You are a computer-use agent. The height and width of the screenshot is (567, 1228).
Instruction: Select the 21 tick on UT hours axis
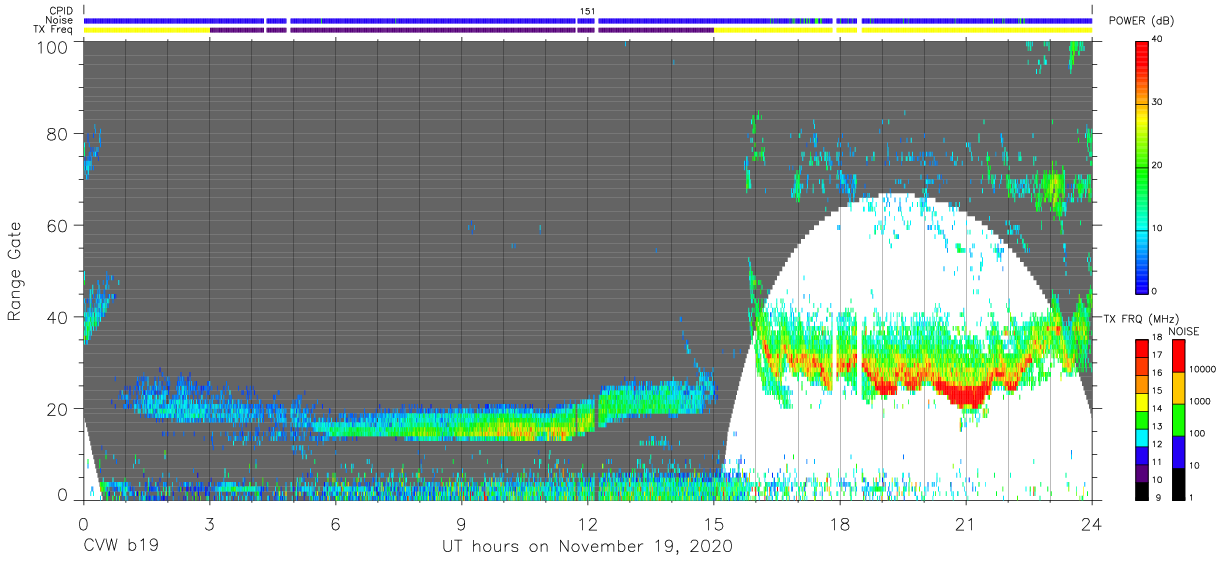point(965,523)
